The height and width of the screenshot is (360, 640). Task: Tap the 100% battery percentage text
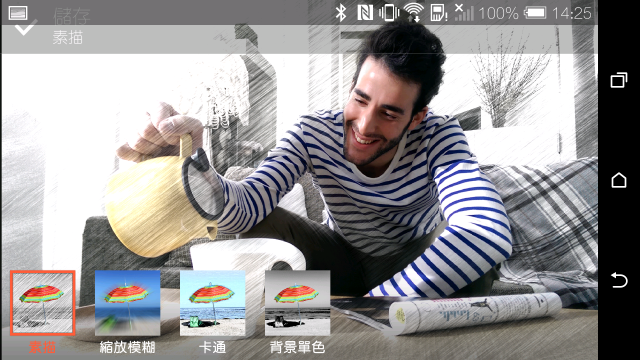[499, 13]
